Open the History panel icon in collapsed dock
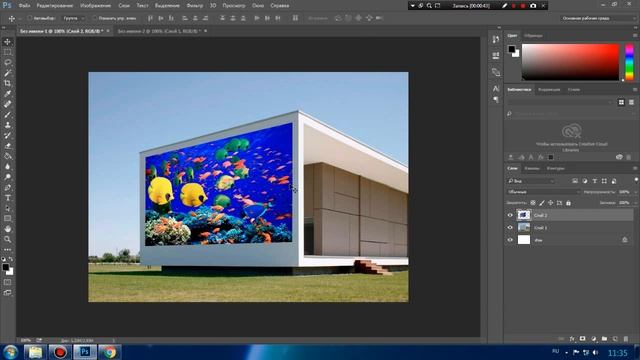The height and width of the screenshot is (360, 640). (x=496, y=40)
